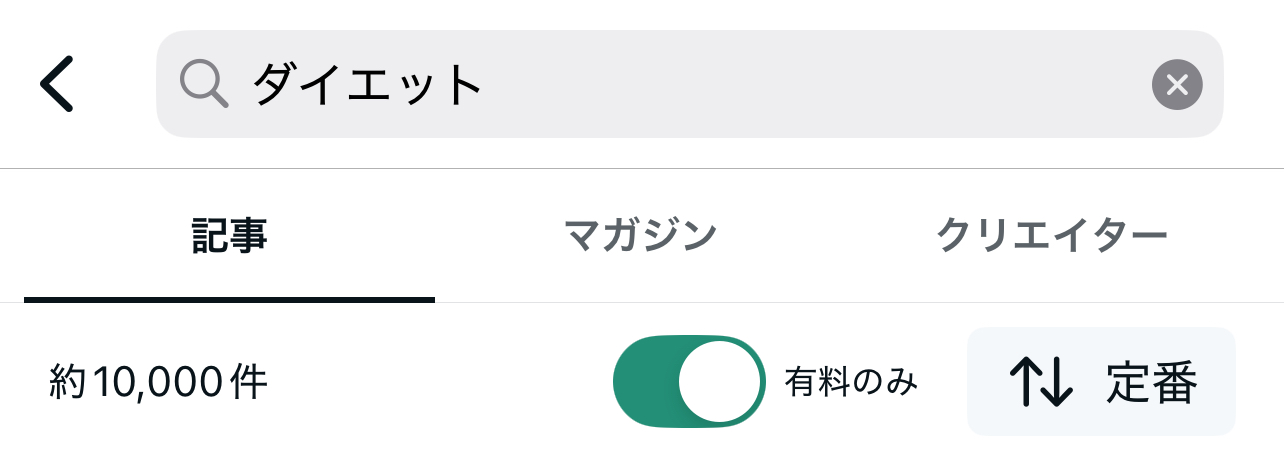Screen dimensions: 1284x456
Task: Clear the ダイエット search text with X
Action: pyautogui.click(x=1177, y=85)
